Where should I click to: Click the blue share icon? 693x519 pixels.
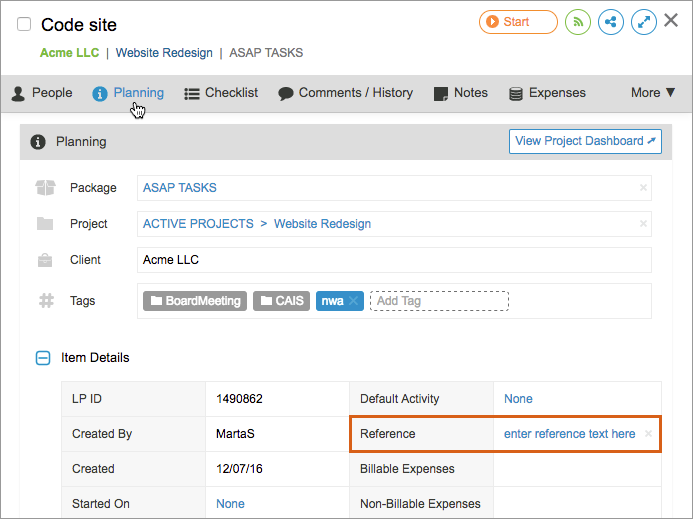tap(611, 22)
